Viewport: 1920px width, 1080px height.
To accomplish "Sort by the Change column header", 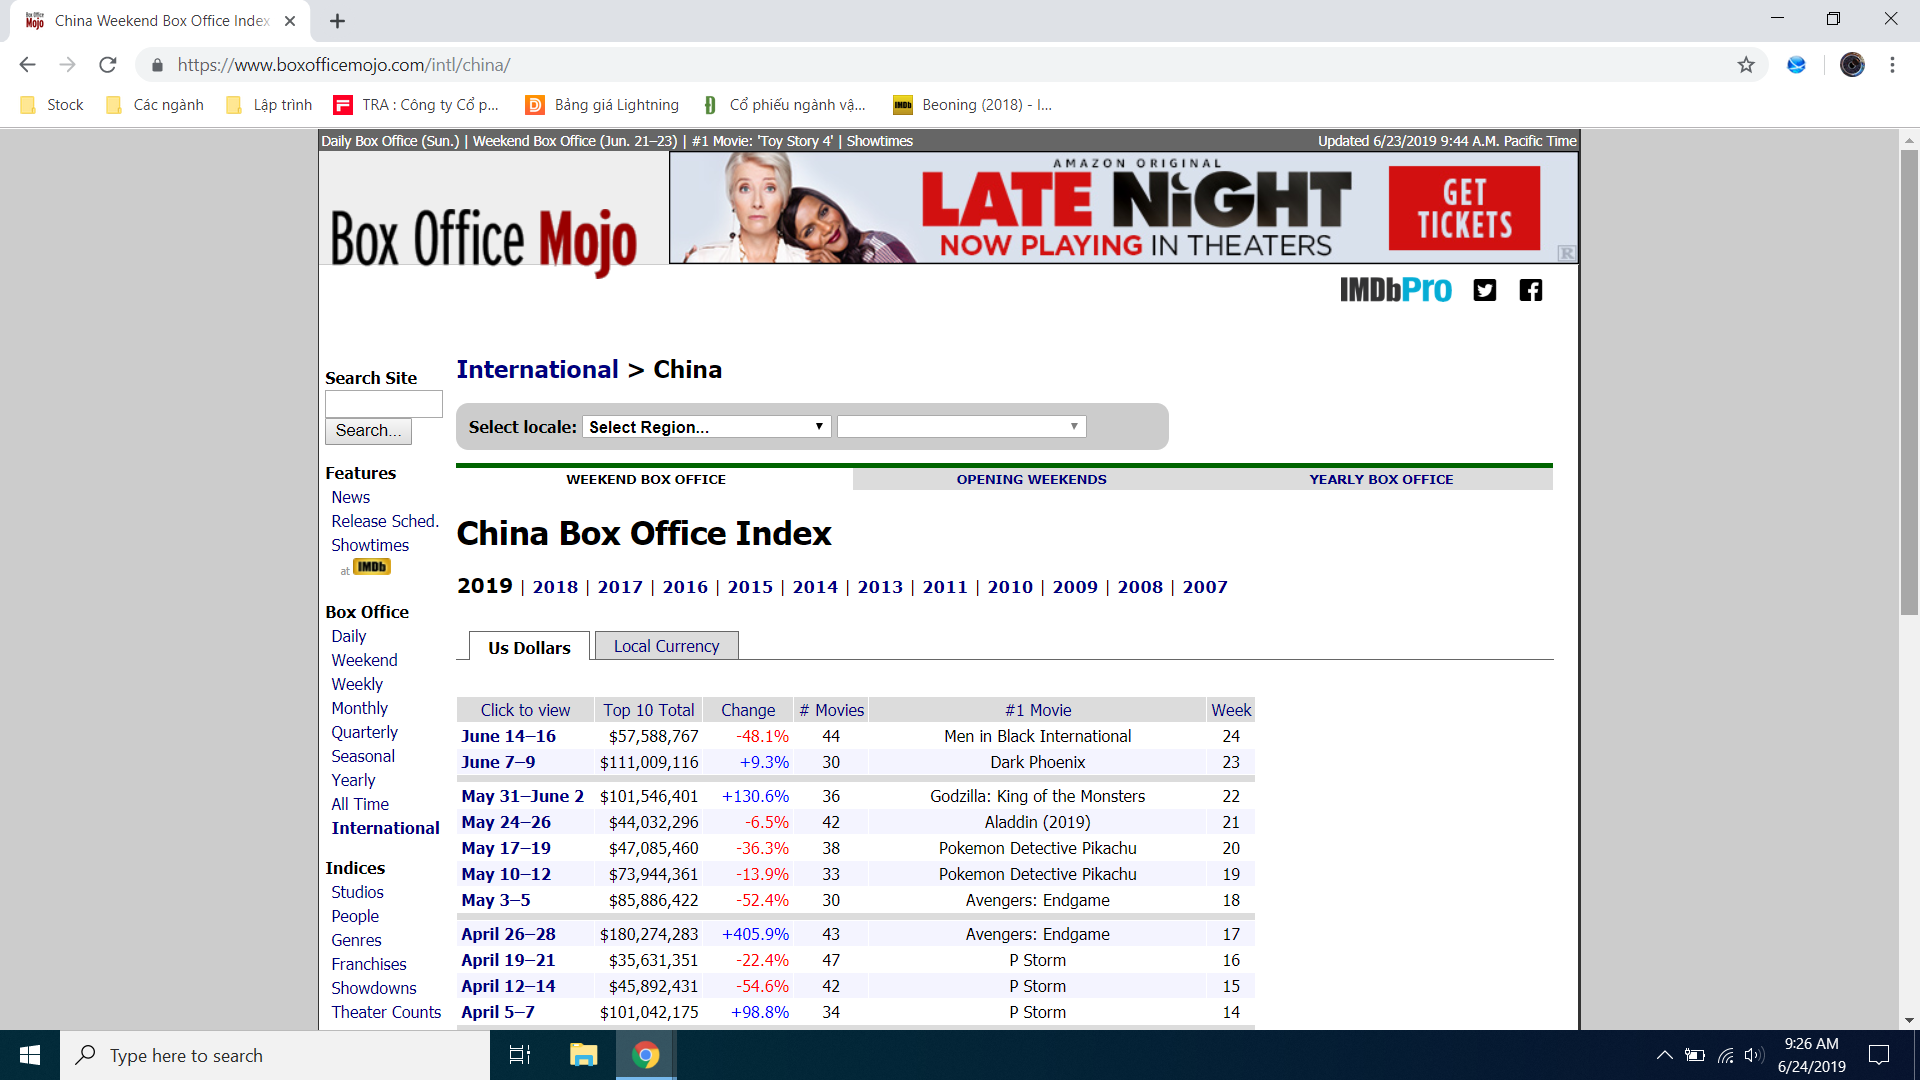I will [x=748, y=710].
